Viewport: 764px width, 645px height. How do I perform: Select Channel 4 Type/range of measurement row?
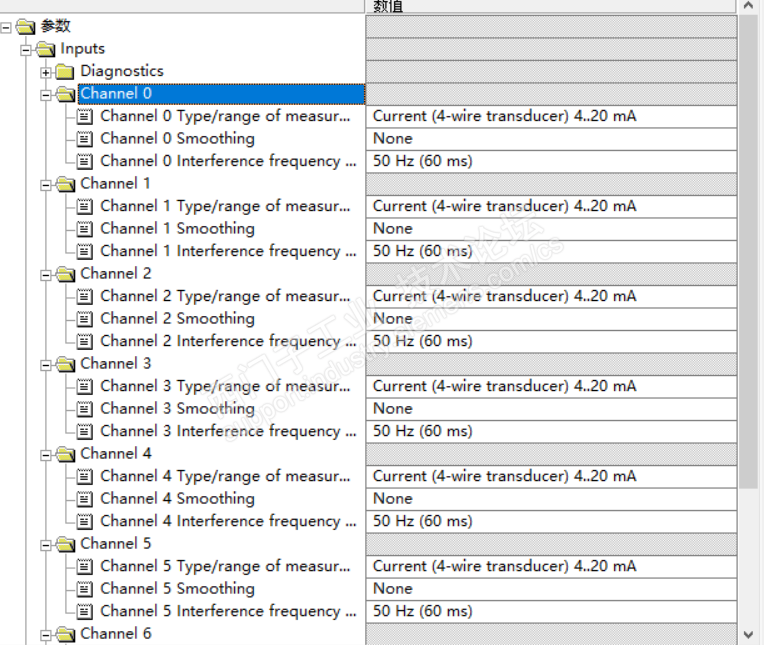coord(225,476)
